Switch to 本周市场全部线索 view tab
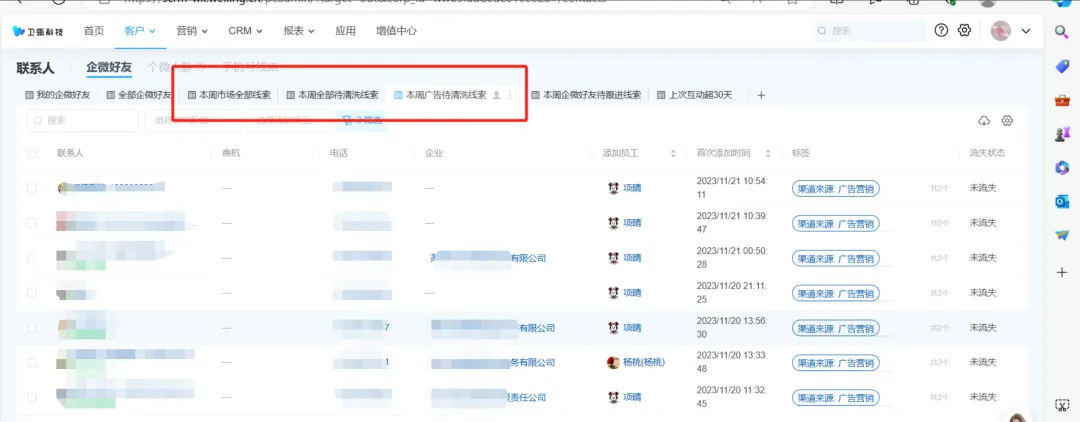The height and width of the screenshot is (422, 1080). [229, 96]
